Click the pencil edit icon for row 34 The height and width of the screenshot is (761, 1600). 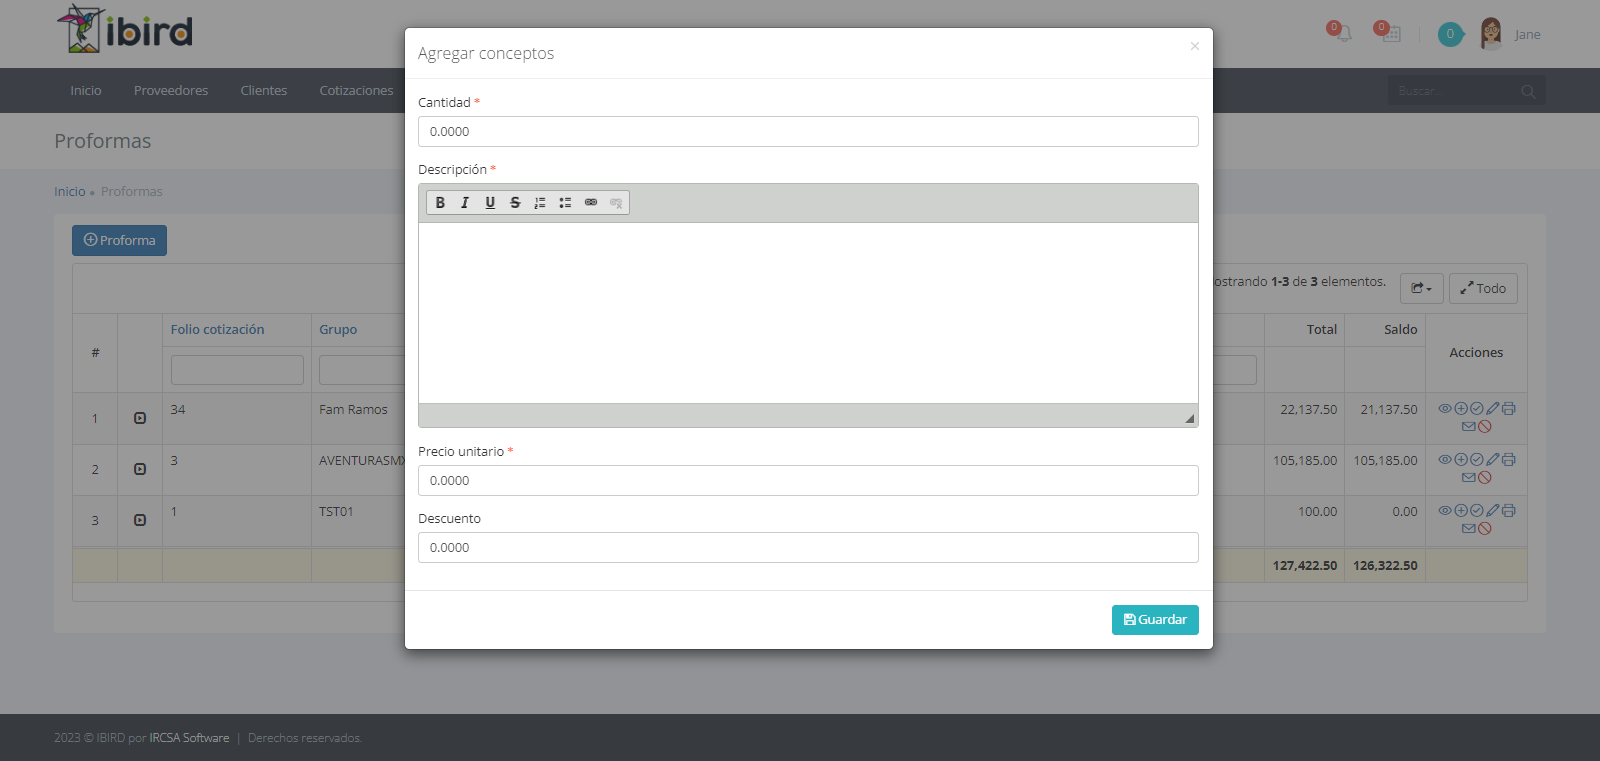tap(1493, 408)
